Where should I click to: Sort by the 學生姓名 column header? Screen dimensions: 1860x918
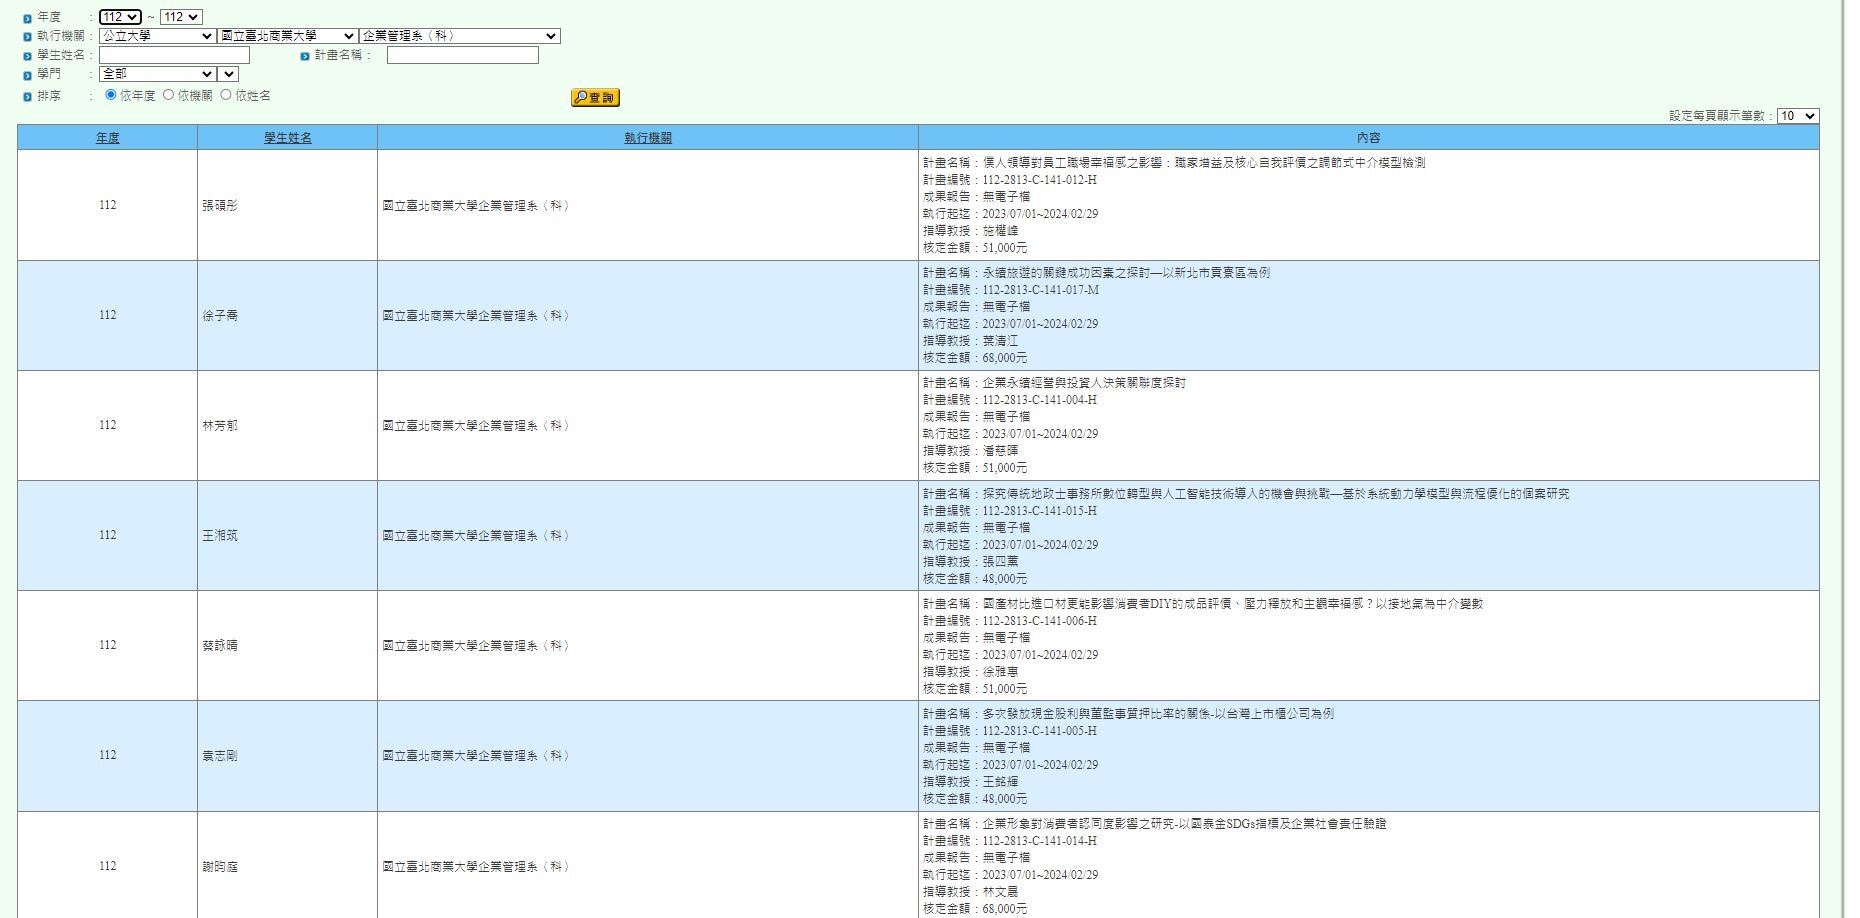point(288,138)
